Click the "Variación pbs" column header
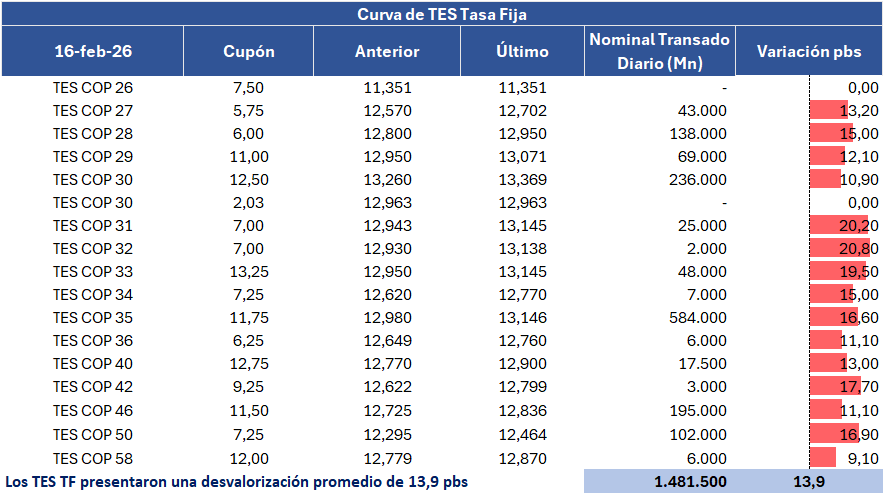The height and width of the screenshot is (494, 883). click(808, 51)
